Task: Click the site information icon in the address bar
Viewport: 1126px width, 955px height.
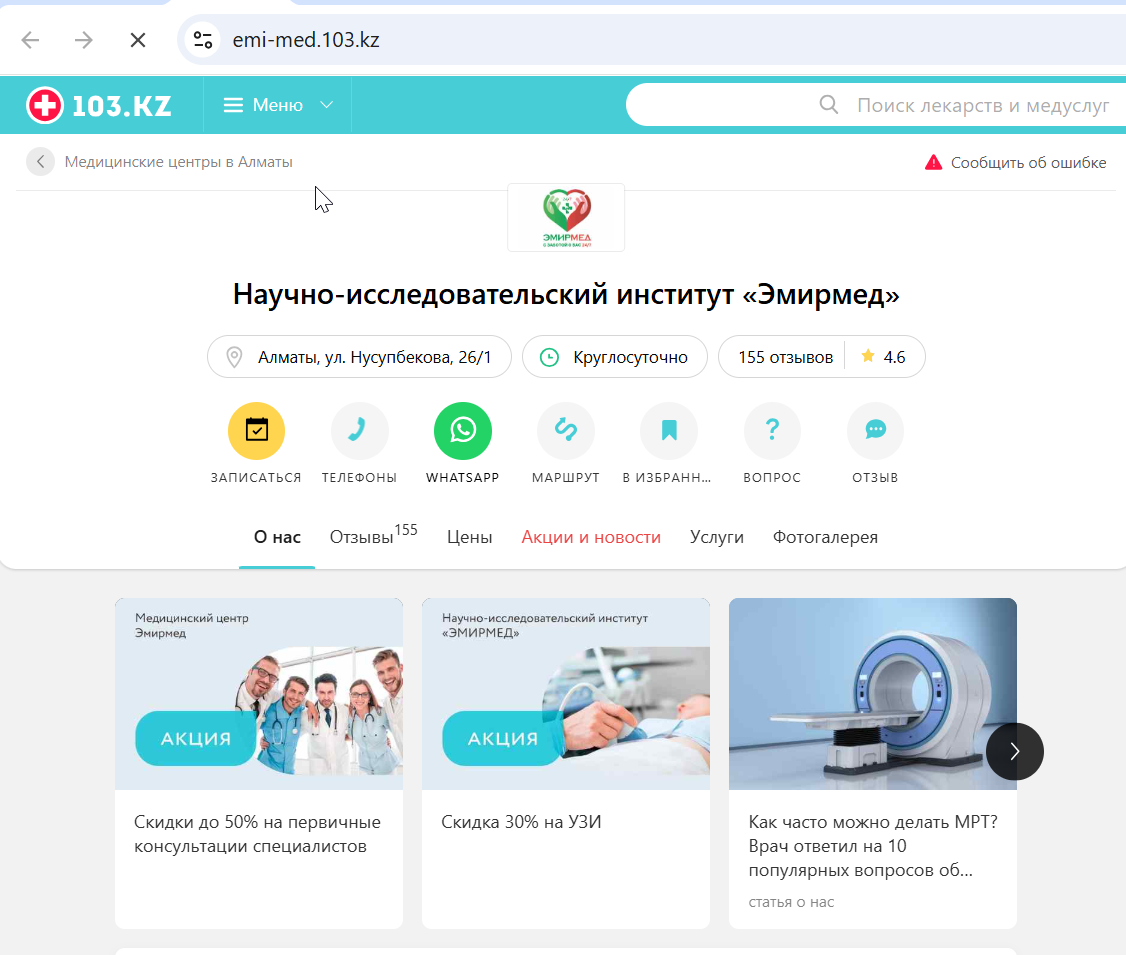Action: pos(203,39)
